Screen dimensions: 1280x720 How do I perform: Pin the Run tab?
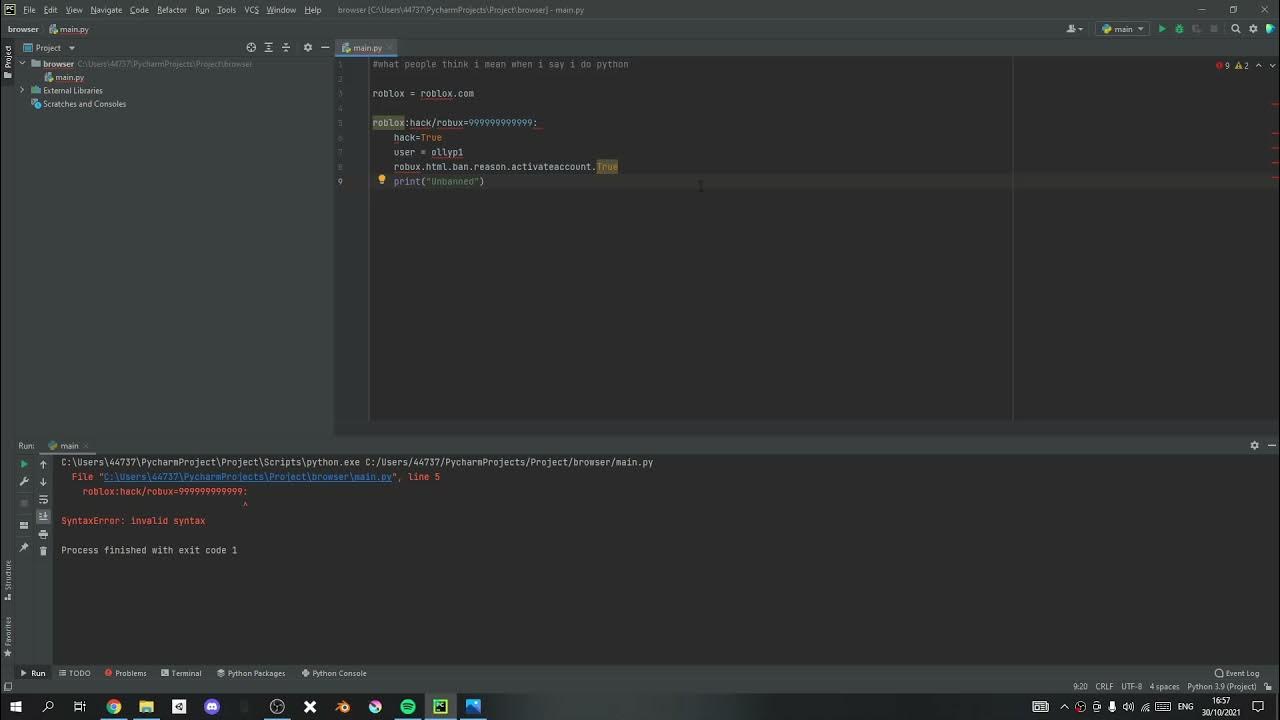pos(24,547)
